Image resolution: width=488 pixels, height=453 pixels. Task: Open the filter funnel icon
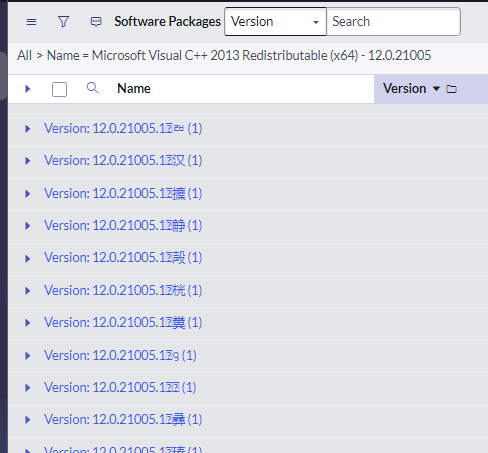pyautogui.click(x=63, y=22)
